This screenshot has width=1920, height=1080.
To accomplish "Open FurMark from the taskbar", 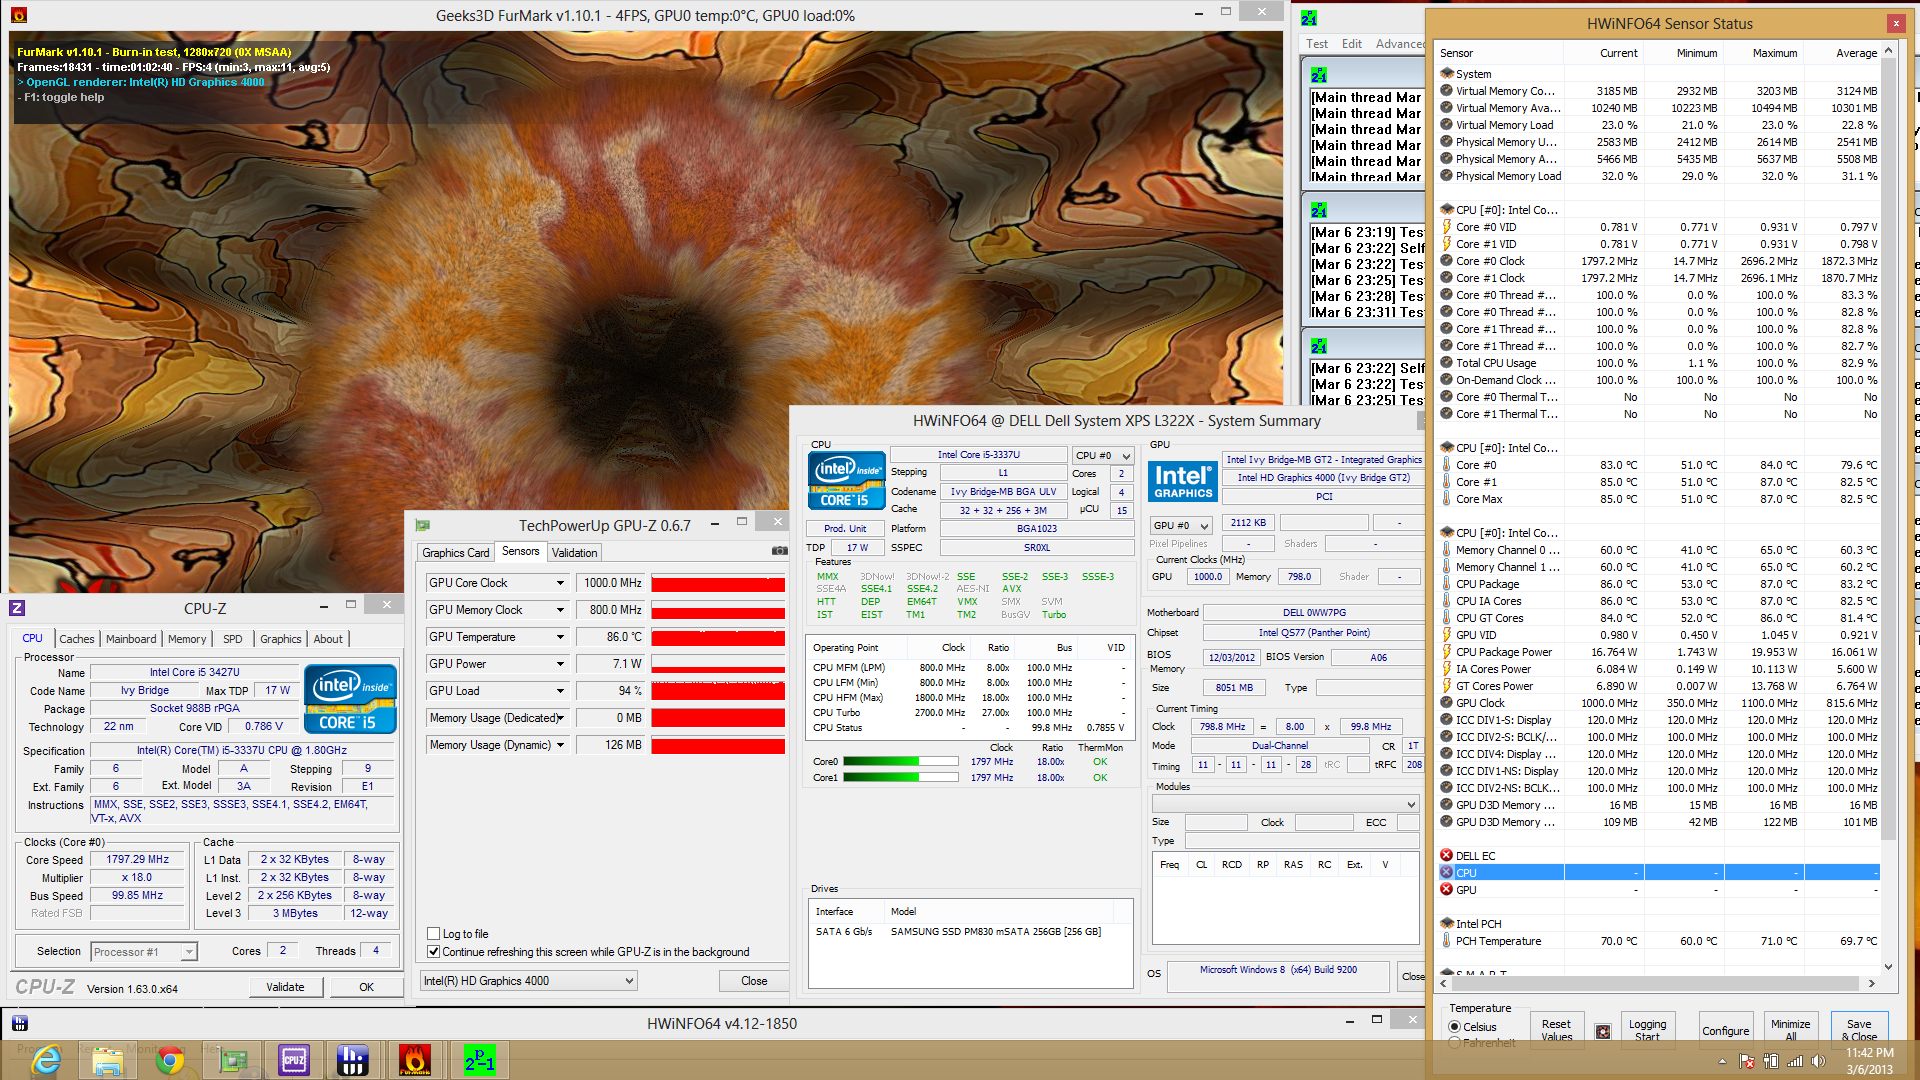I will tap(414, 1060).
